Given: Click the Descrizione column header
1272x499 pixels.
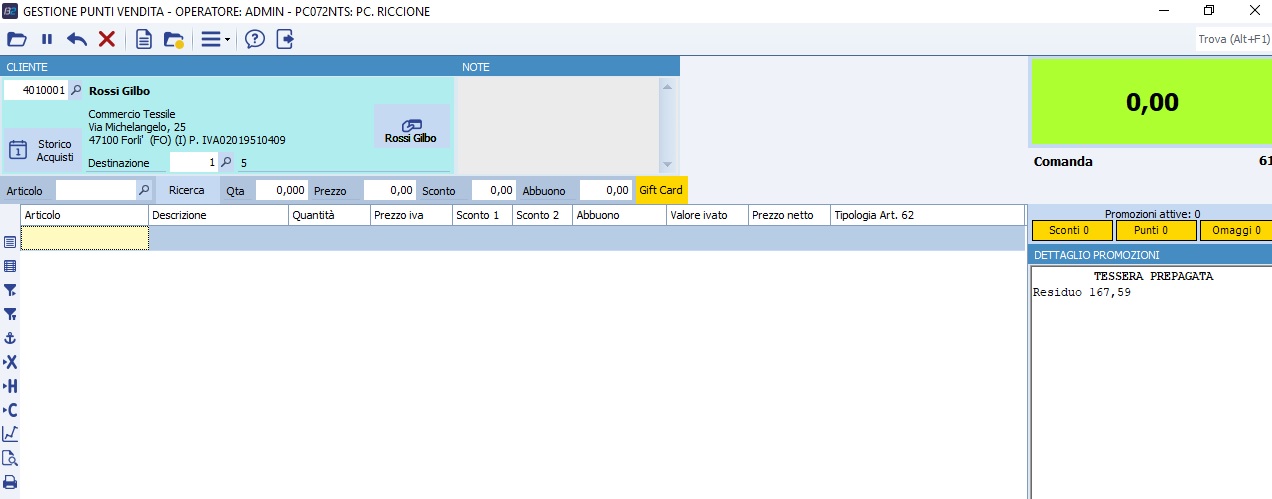Looking at the screenshot, I should point(219,215).
